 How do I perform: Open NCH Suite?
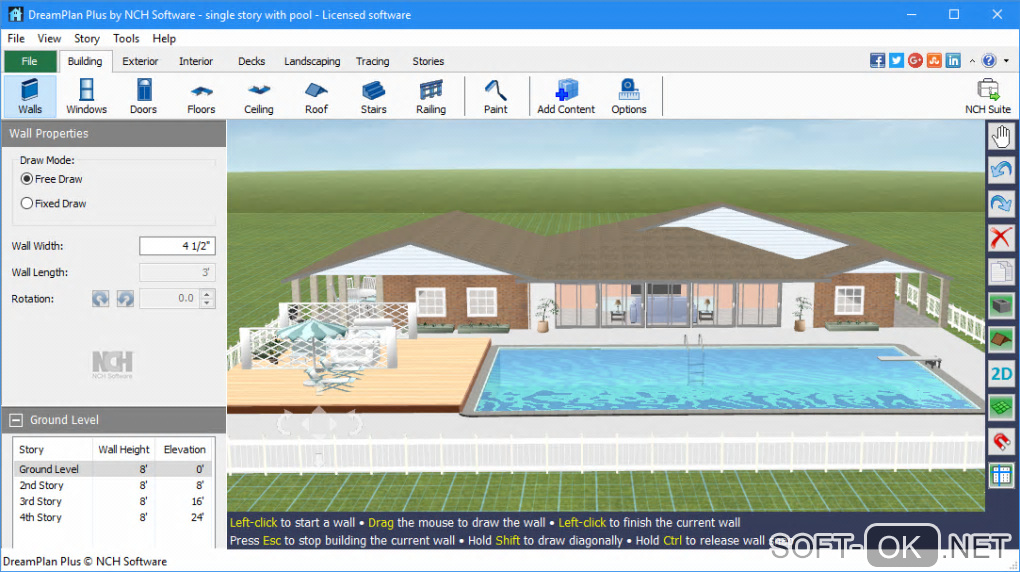pos(987,96)
